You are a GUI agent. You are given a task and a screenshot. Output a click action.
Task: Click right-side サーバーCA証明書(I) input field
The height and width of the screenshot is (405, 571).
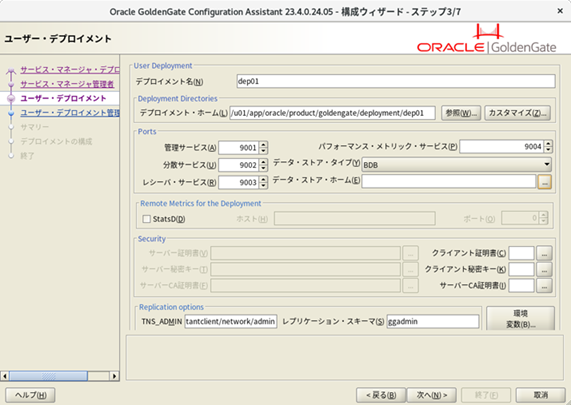pyautogui.click(x=521, y=286)
